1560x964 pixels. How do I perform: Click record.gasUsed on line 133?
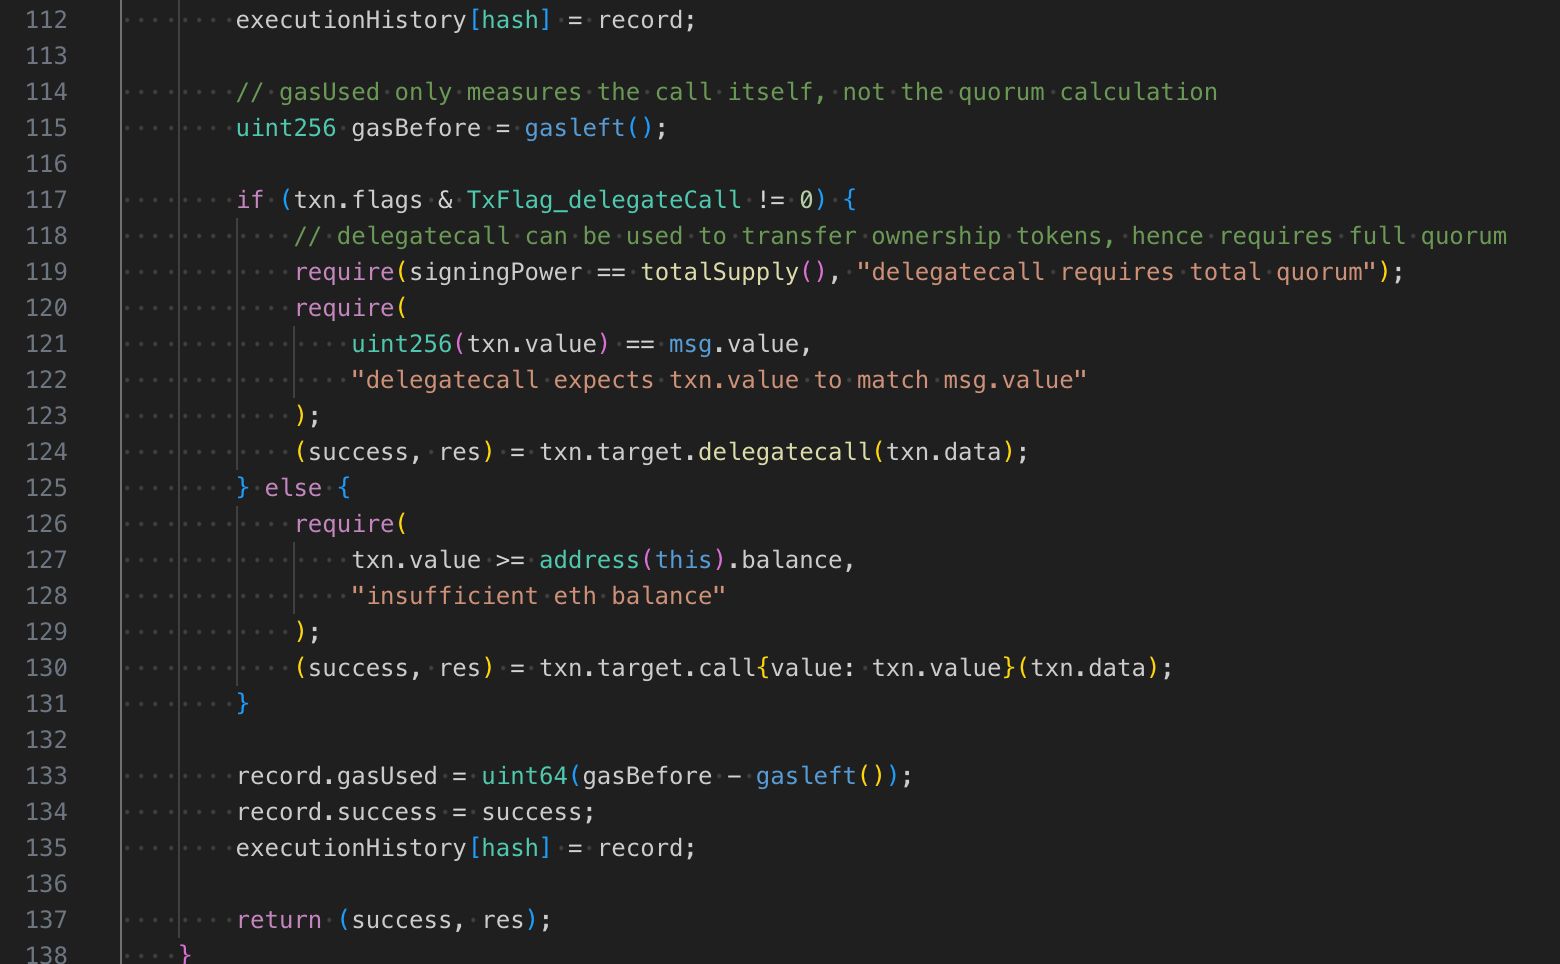pyautogui.click(x=337, y=776)
